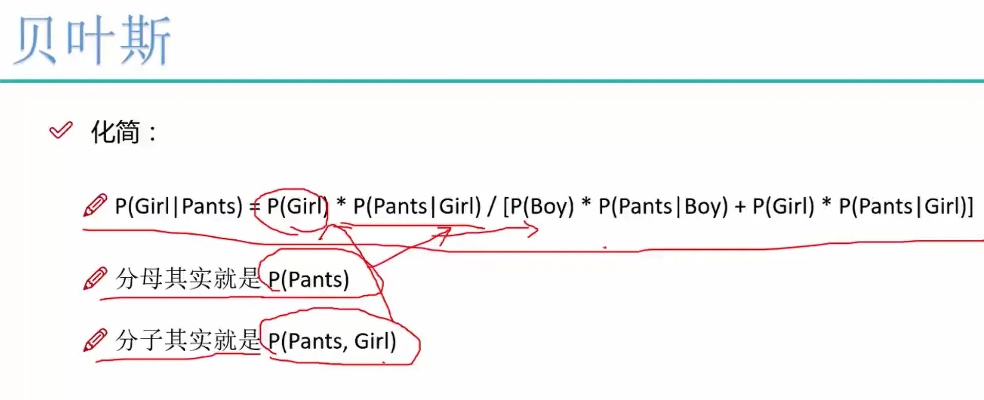Click the division slash before the bracket
The height and width of the screenshot is (400, 984).
coord(490,208)
